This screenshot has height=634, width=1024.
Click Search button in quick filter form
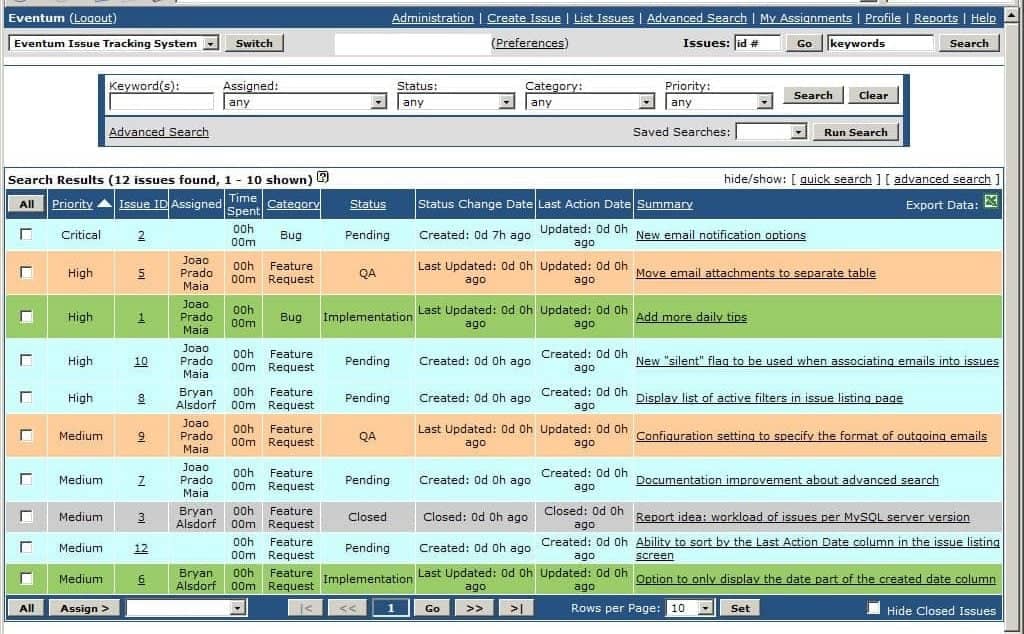pos(813,95)
